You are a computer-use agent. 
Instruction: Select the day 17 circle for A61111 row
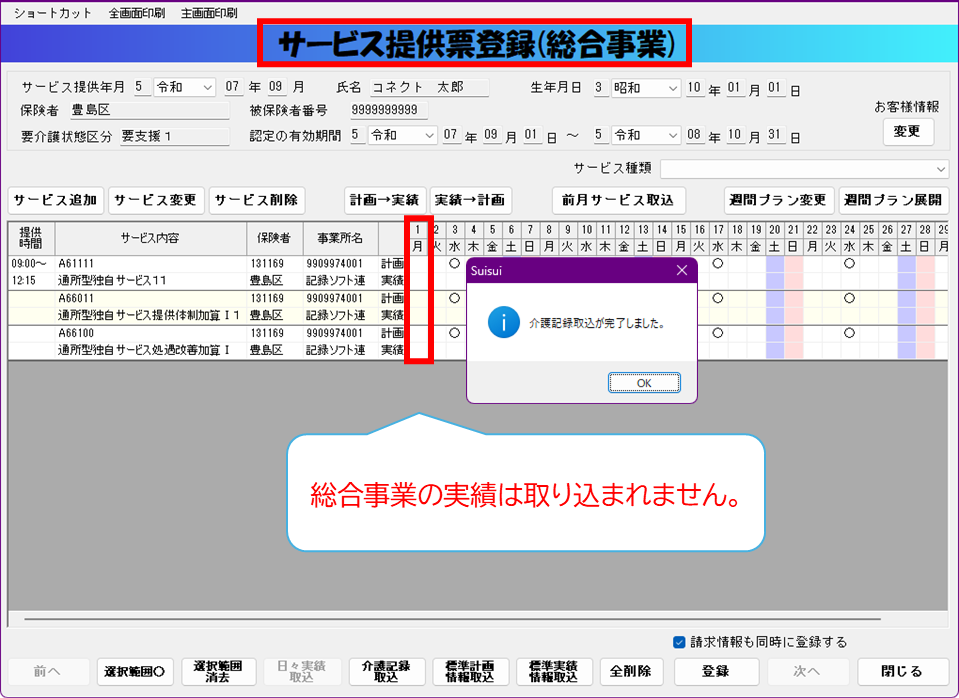[x=717, y=264]
